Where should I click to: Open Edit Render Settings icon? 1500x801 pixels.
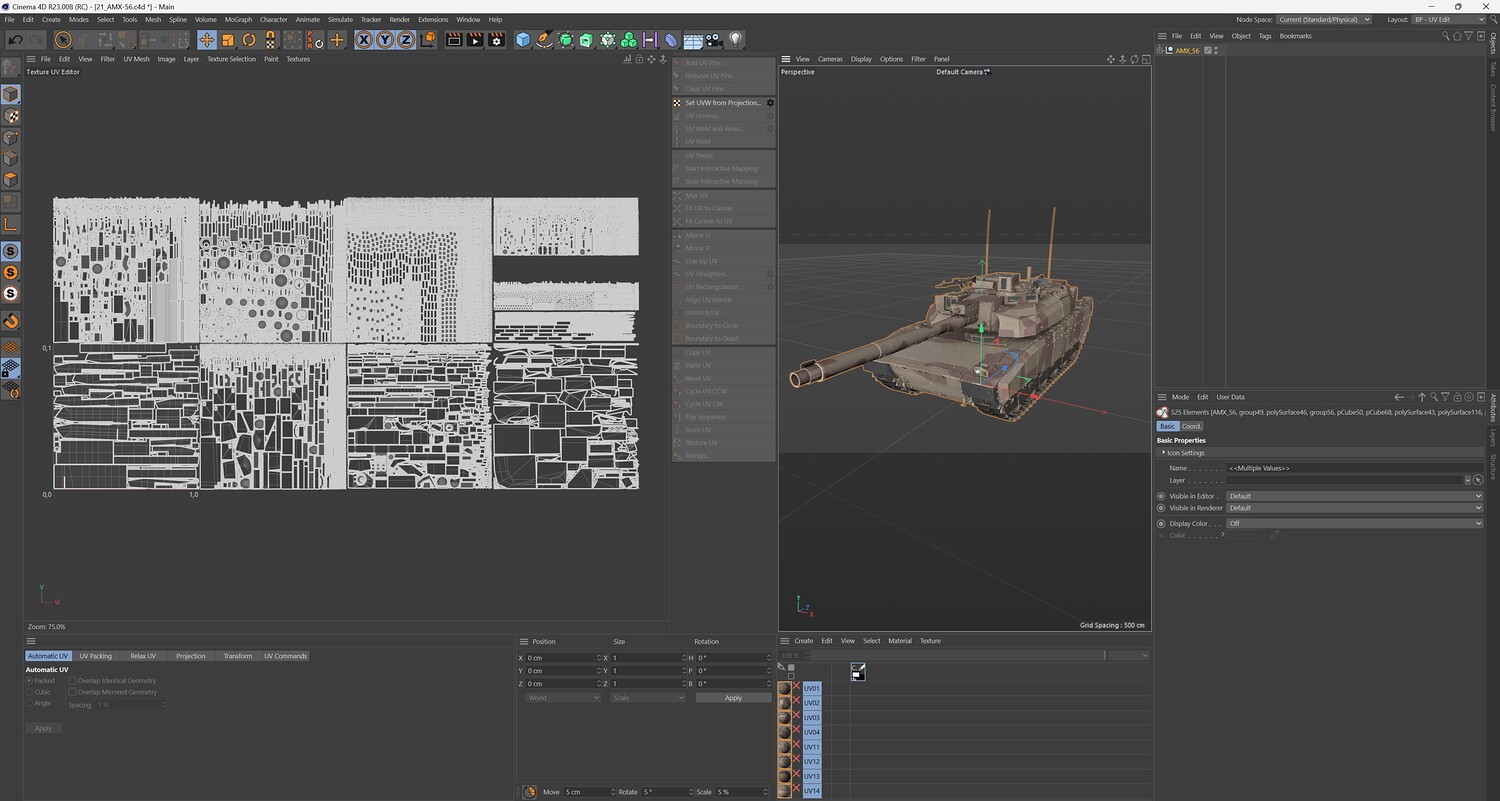[495, 40]
